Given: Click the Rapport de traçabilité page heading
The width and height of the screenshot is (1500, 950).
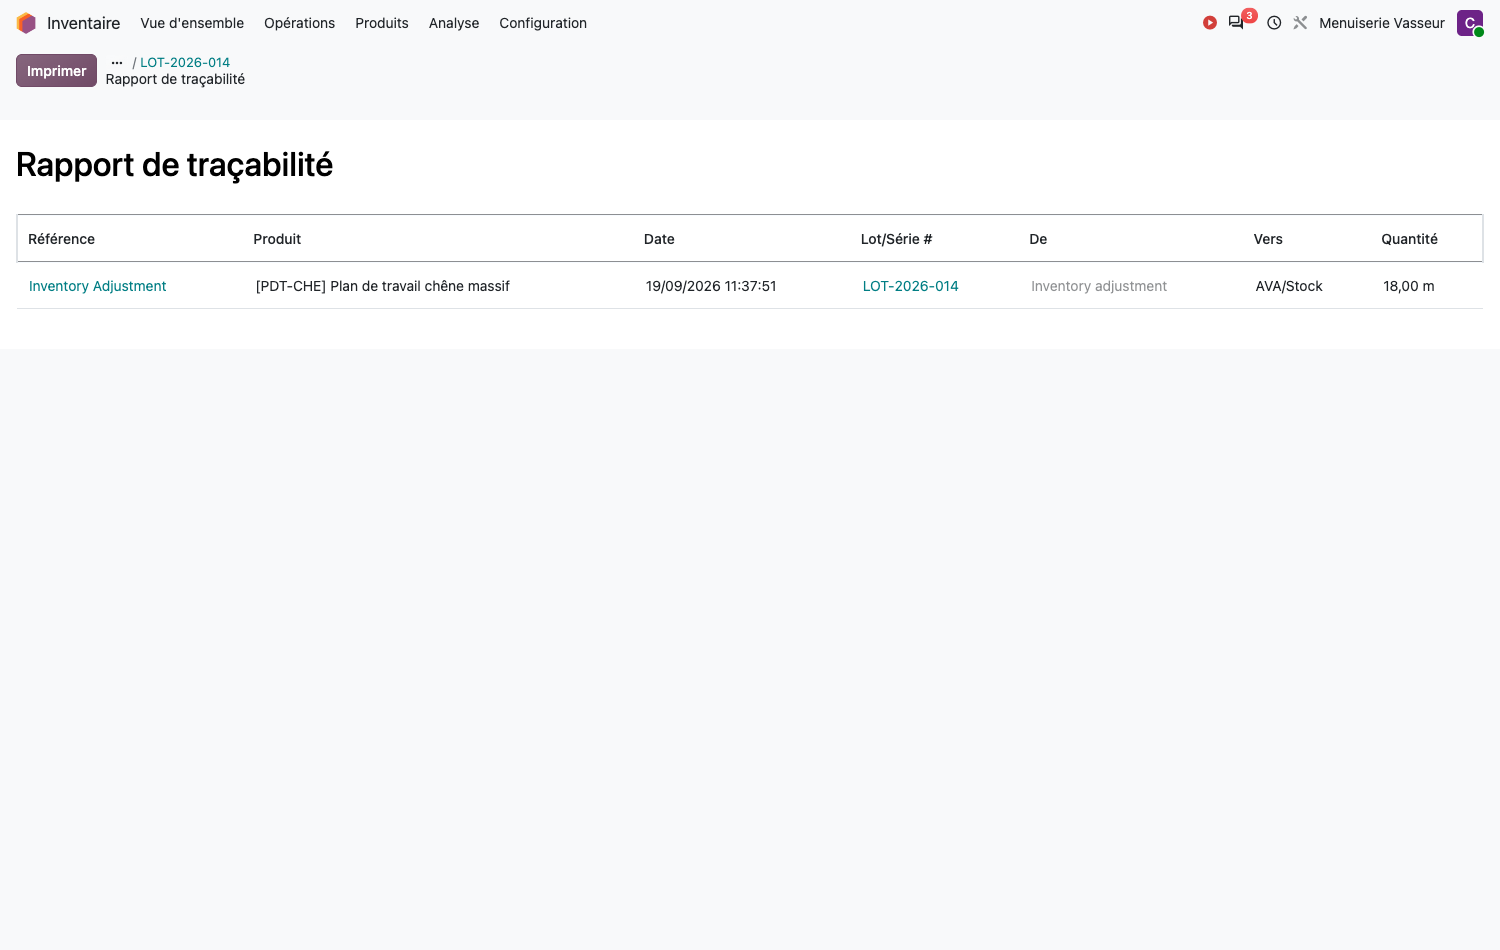Looking at the screenshot, I should click(175, 165).
